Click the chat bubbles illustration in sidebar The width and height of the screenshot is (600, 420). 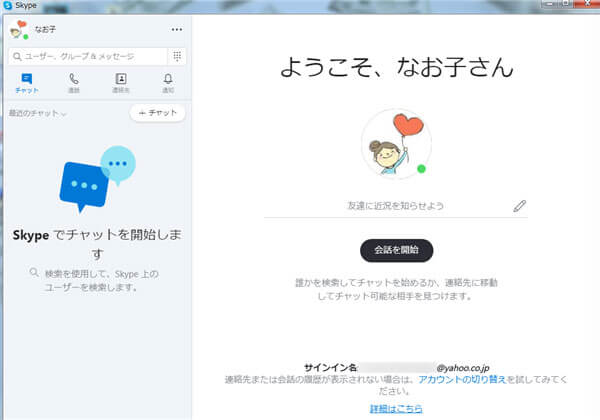pos(98,179)
